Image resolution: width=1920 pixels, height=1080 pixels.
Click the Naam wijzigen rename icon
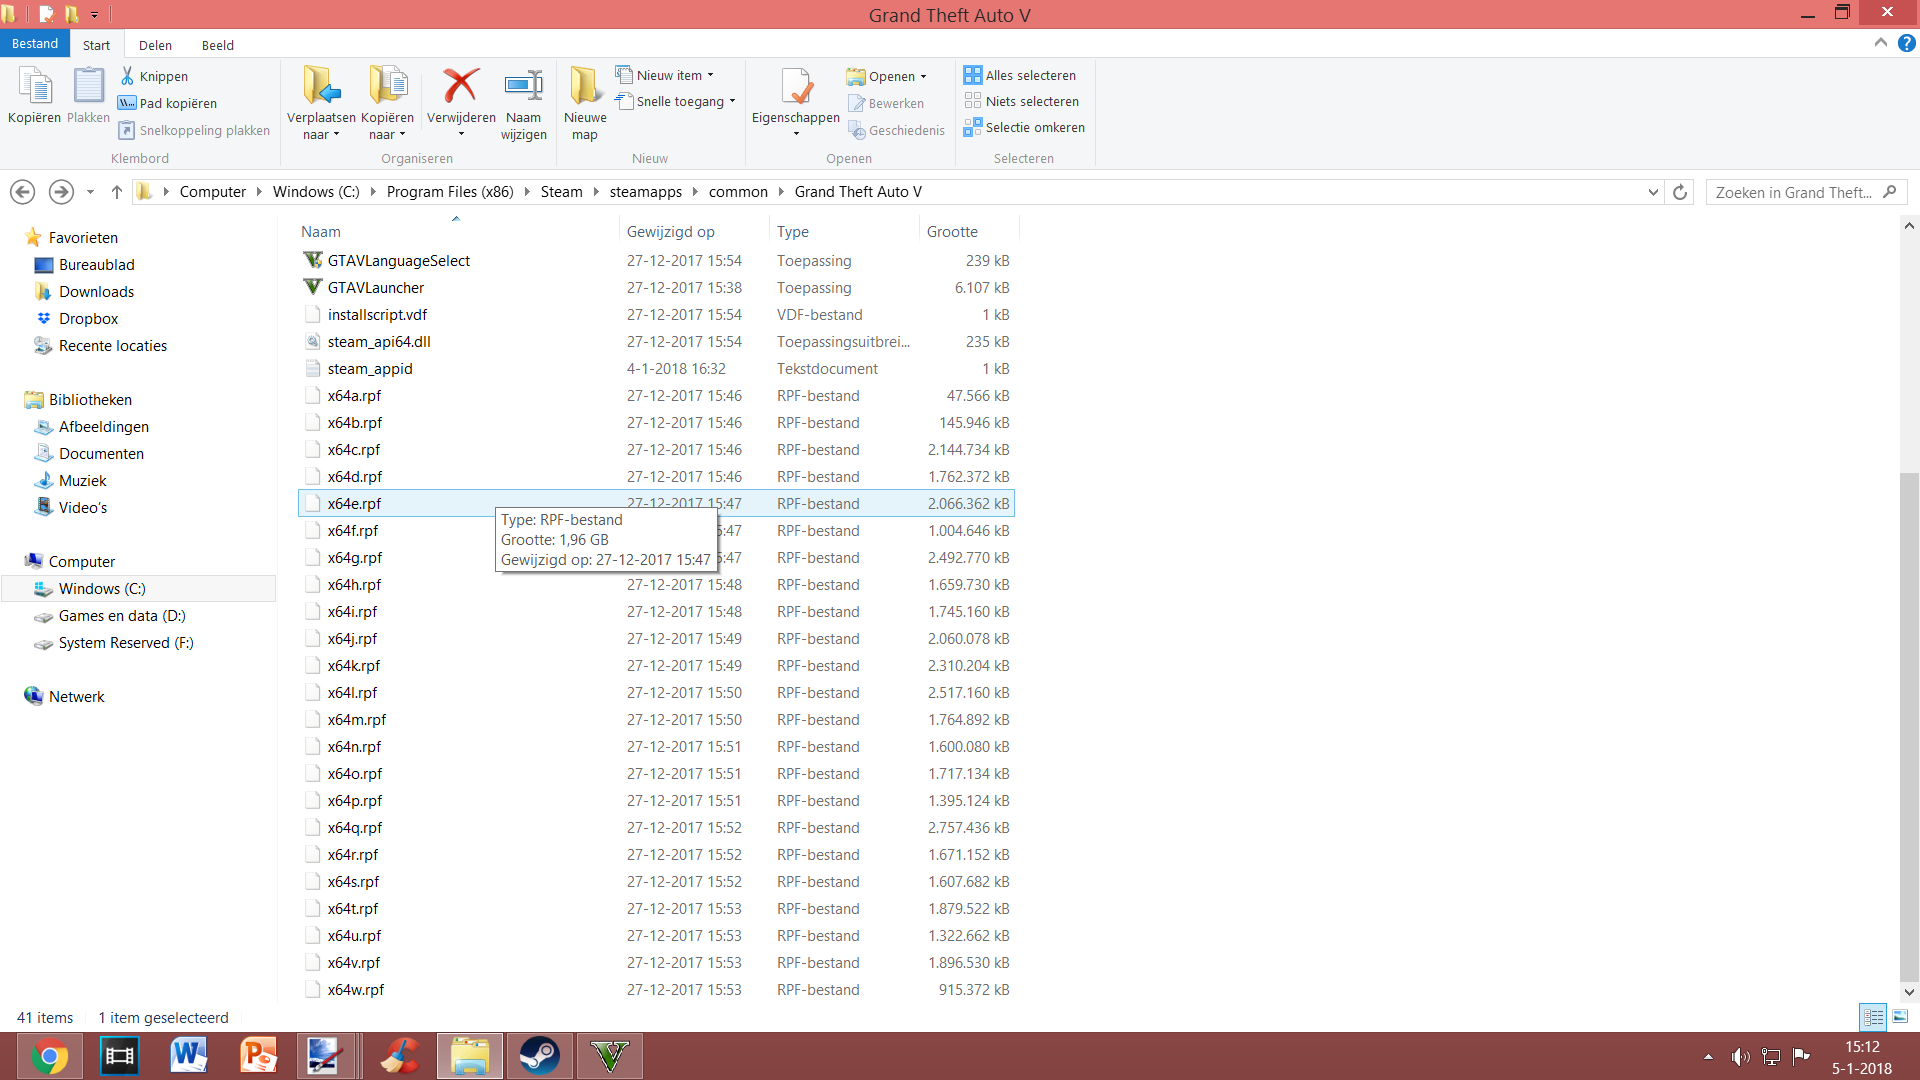(x=524, y=86)
